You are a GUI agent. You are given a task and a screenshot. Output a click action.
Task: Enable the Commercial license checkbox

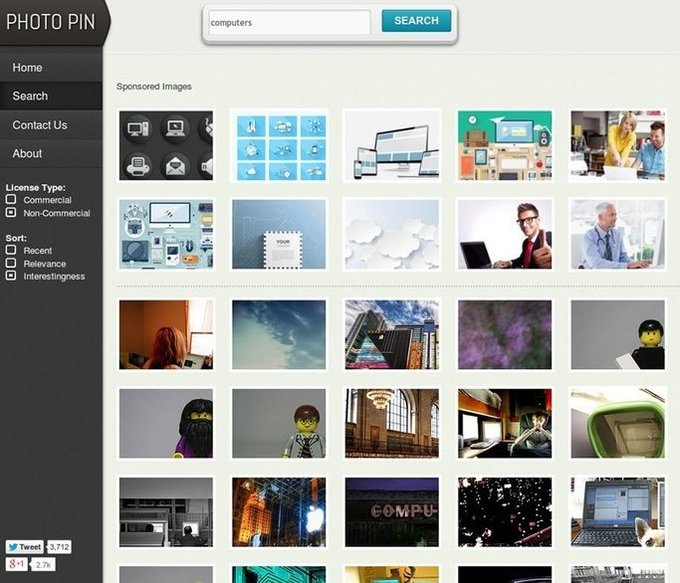tap(11, 200)
